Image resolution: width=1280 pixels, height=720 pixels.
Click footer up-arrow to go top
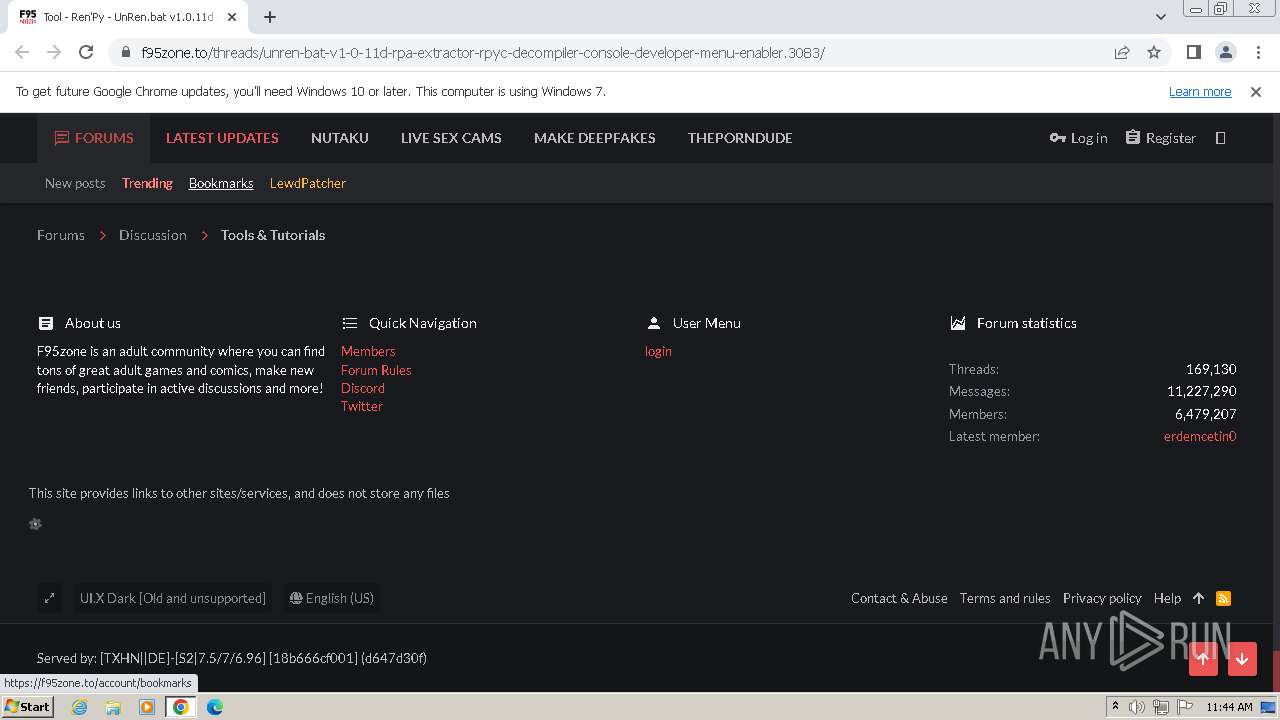pyautogui.click(x=1198, y=598)
